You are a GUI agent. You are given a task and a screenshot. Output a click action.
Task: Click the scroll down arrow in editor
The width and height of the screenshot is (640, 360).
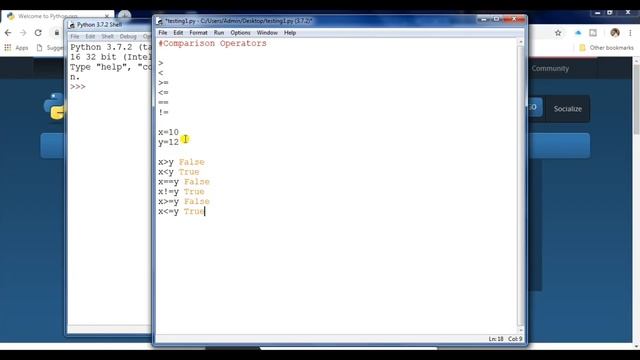pos(521,329)
